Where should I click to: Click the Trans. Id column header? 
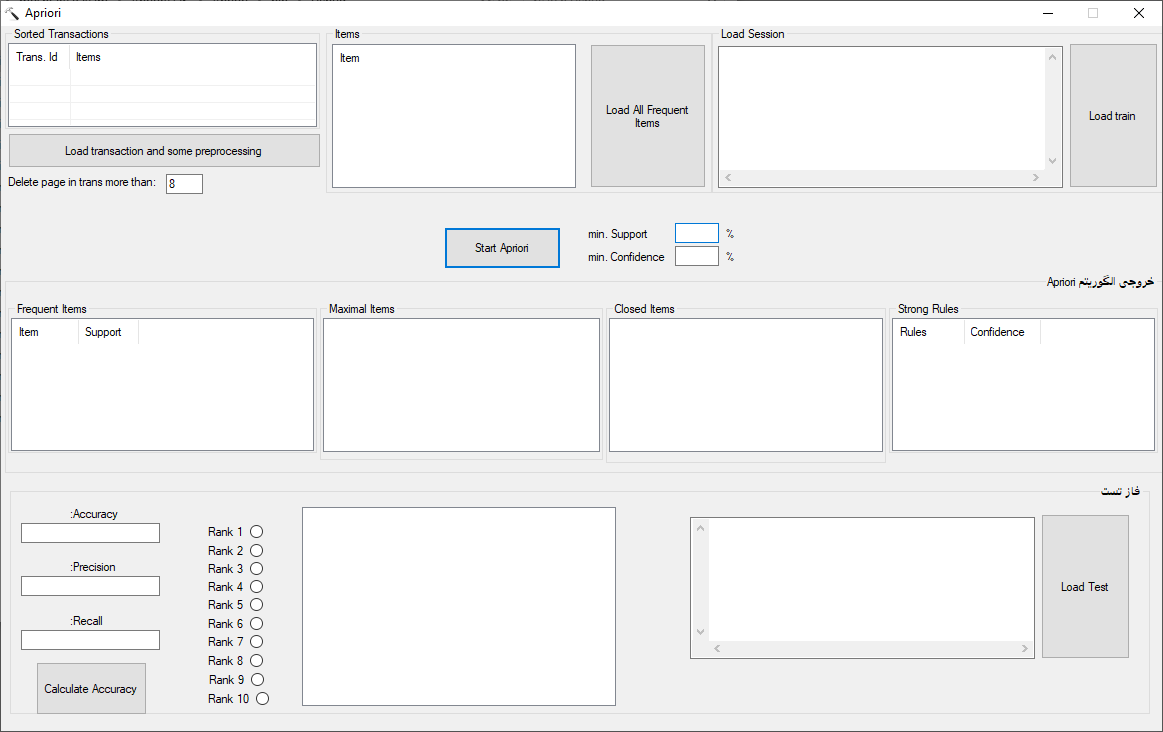(38, 57)
